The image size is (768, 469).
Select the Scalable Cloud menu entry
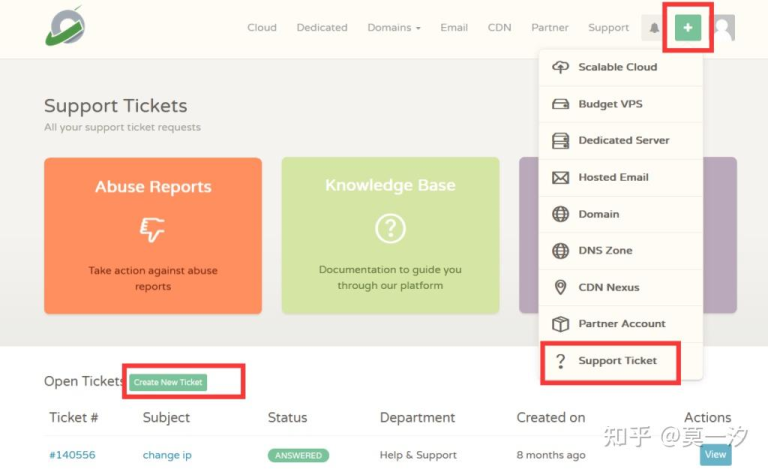click(x=617, y=67)
